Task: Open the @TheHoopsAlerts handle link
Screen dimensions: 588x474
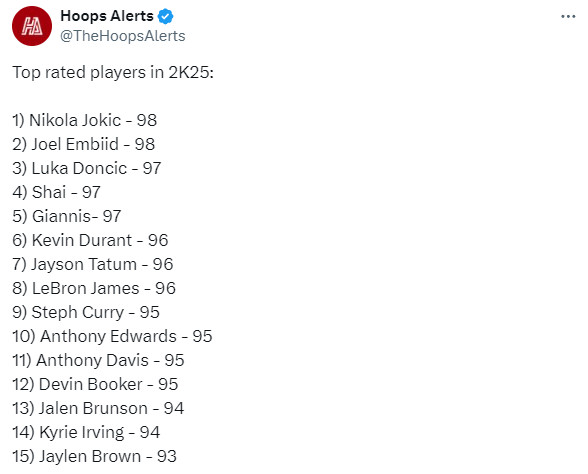Action: 123,36
